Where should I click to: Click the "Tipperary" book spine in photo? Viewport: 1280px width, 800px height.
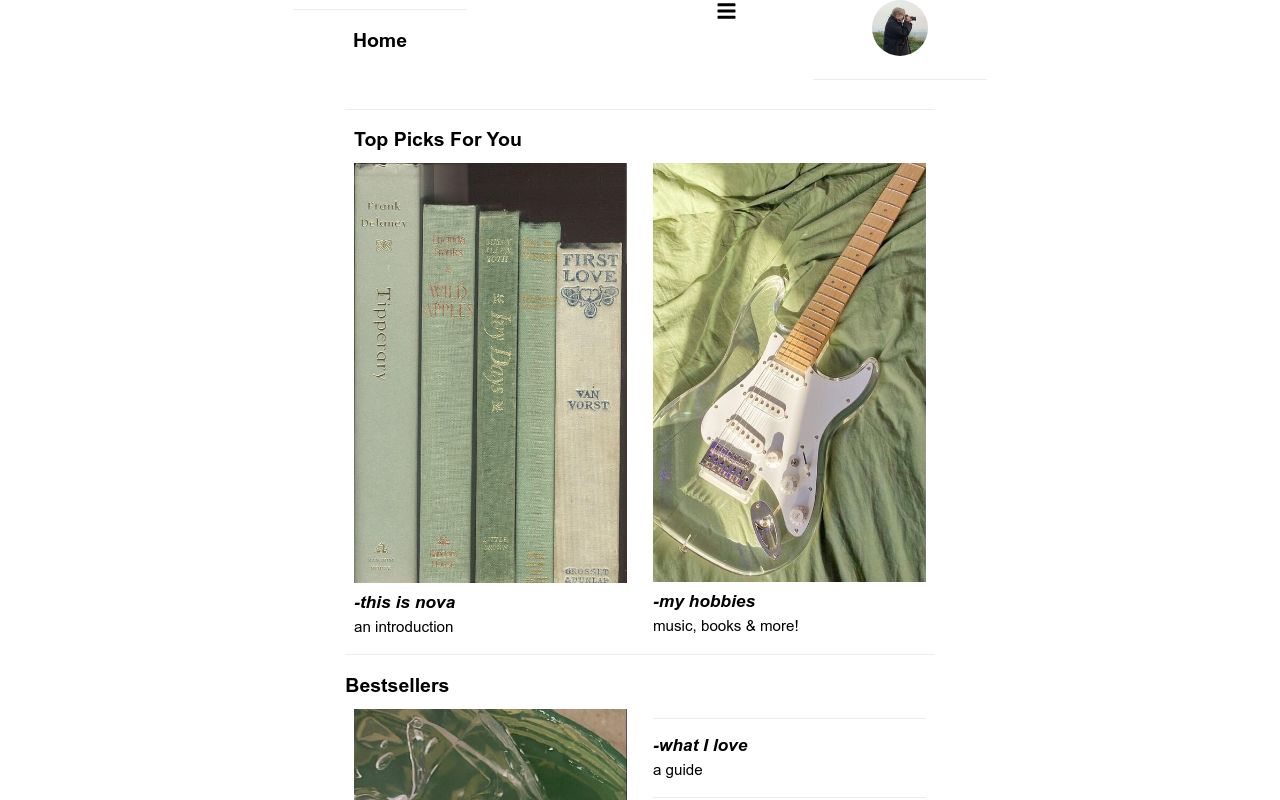[386, 370]
